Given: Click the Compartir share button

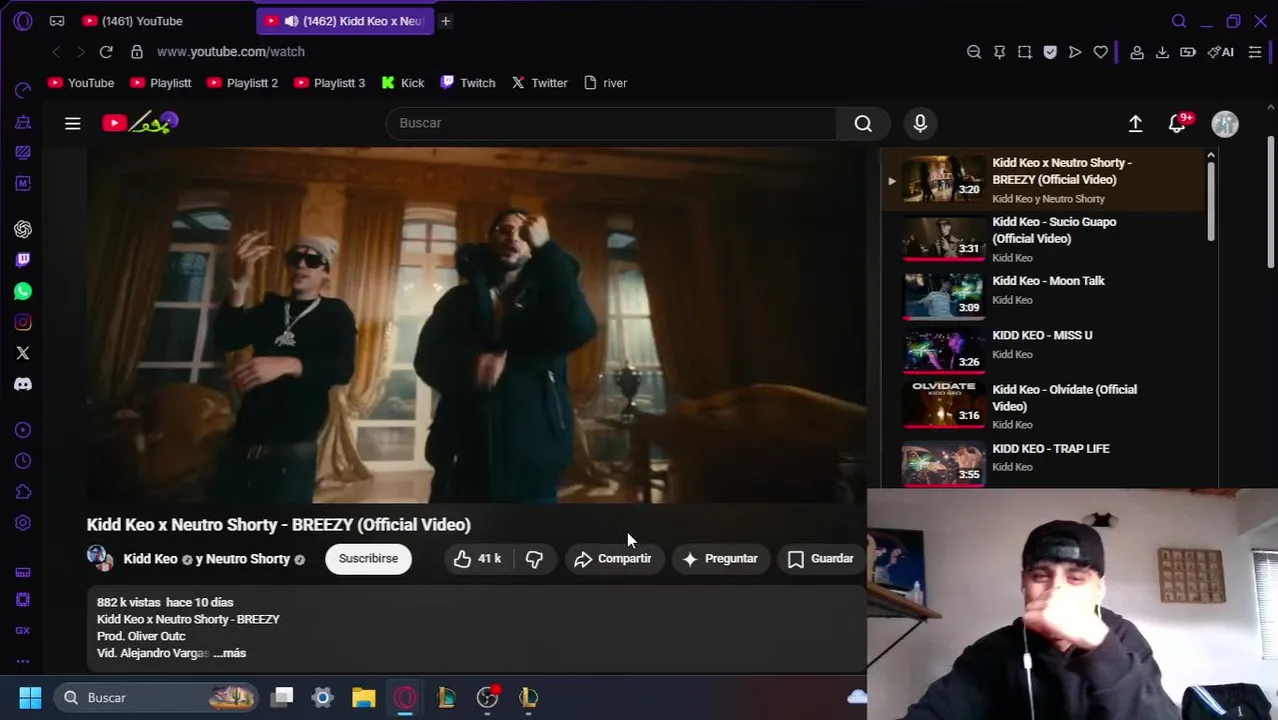Looking at the screenshot, I should pyautogui.click(x=612, y=559).
